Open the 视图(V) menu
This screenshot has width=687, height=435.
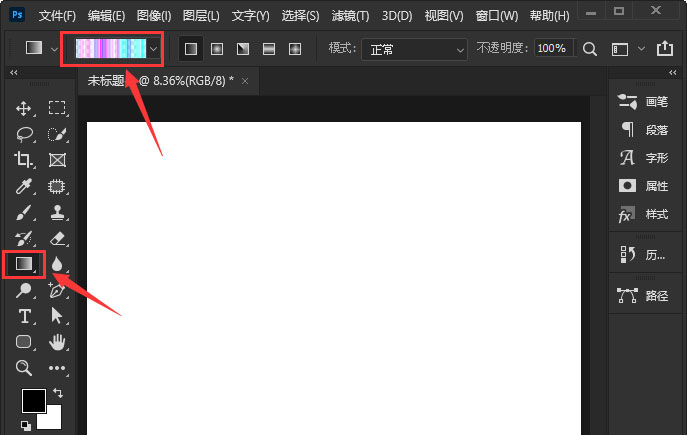pos(444,16)
